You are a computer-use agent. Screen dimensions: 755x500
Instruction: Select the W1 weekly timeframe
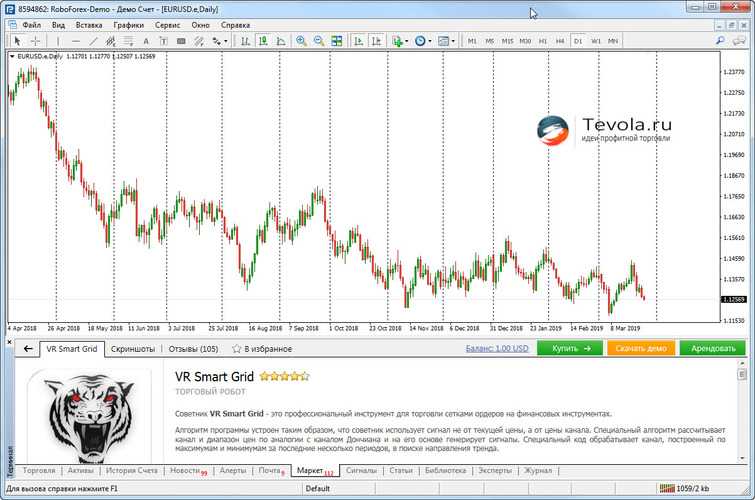pos(596,41)
